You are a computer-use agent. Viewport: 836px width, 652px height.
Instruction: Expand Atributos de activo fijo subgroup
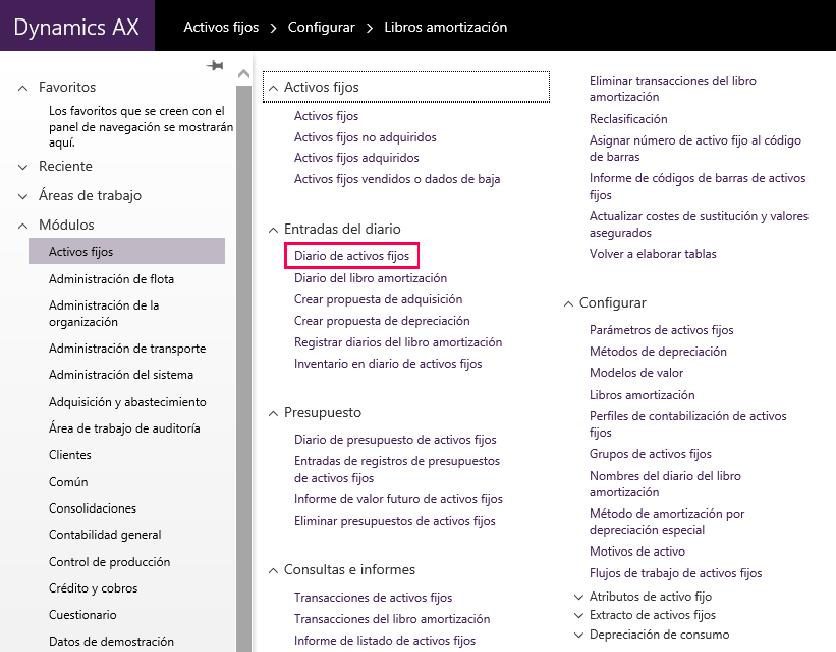click(578, 597)
